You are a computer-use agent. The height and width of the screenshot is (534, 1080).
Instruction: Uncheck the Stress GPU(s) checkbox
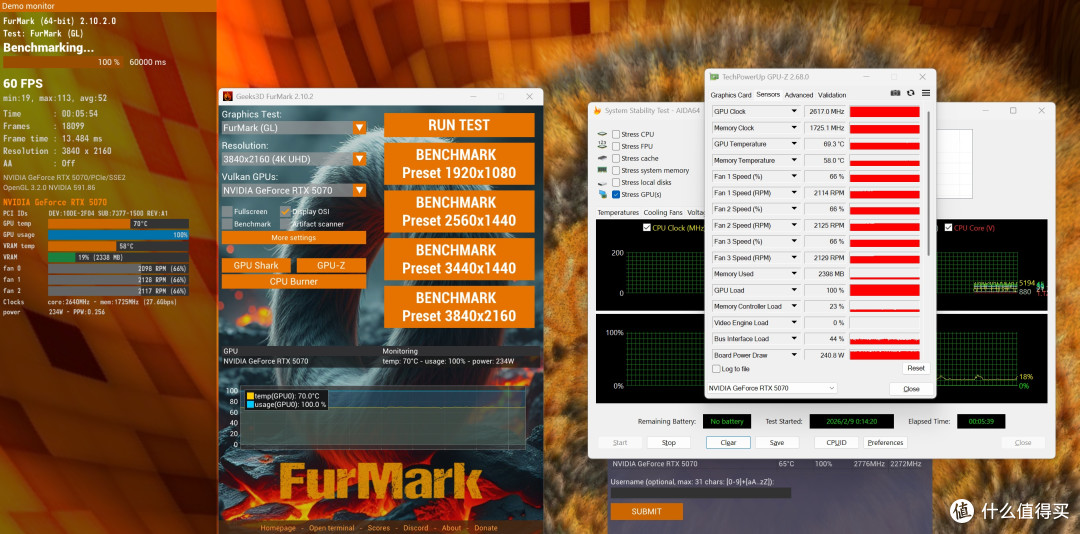[x=616, y=194]
